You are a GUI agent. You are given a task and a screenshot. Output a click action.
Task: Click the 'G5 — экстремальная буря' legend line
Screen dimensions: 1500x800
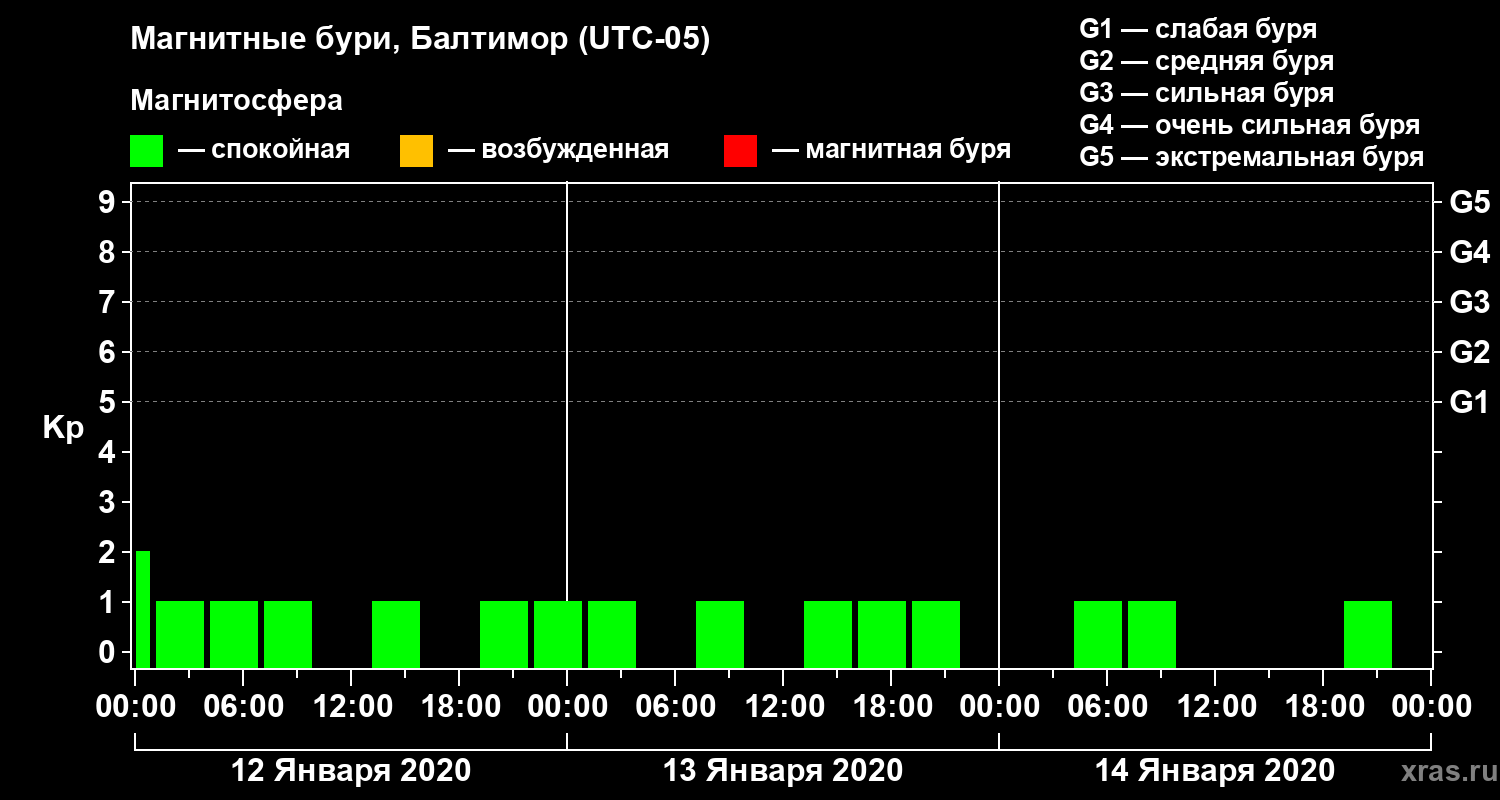(1251, 157)
